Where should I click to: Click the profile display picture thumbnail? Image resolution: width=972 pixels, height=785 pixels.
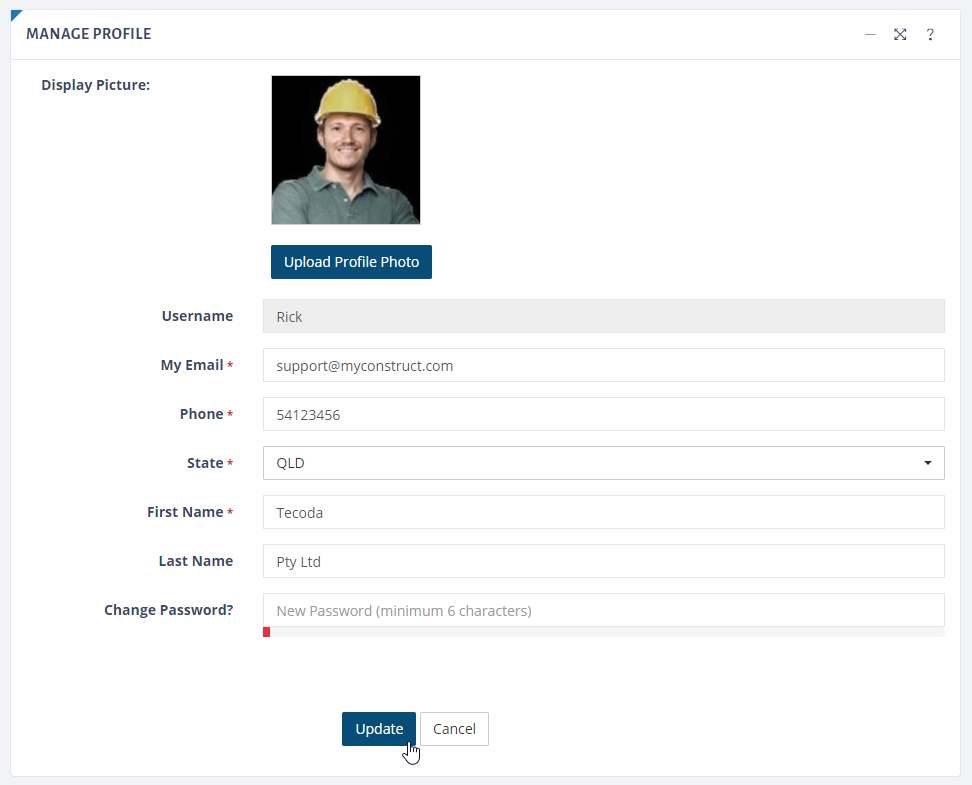click(346, 150)
